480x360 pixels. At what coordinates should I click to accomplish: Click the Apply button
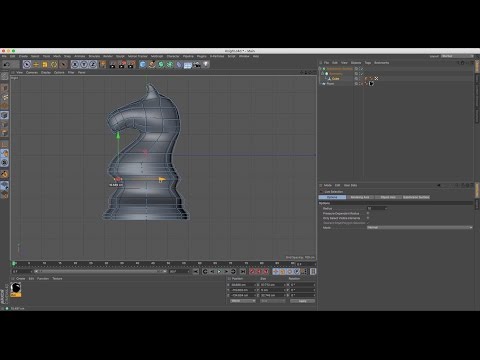(302, 301)
